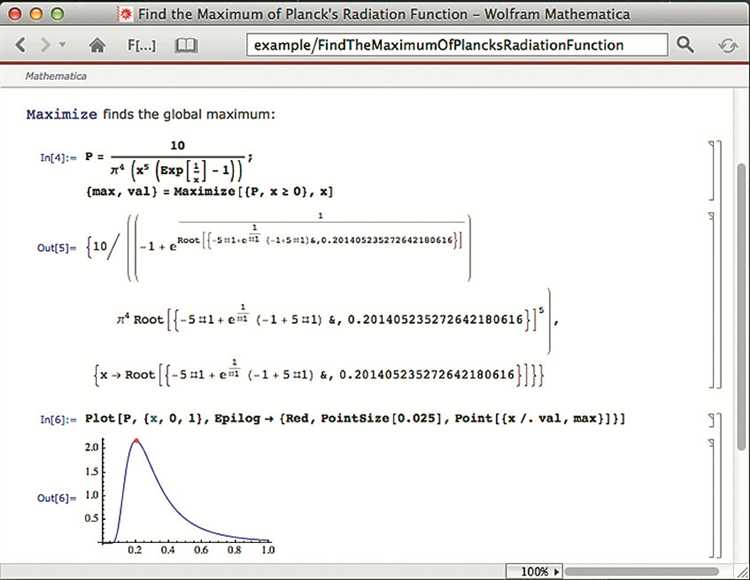Select the In[6] cell bracket
Viewport: 750px width, 580px height.
pyautogui.click(x=712, y=421)
